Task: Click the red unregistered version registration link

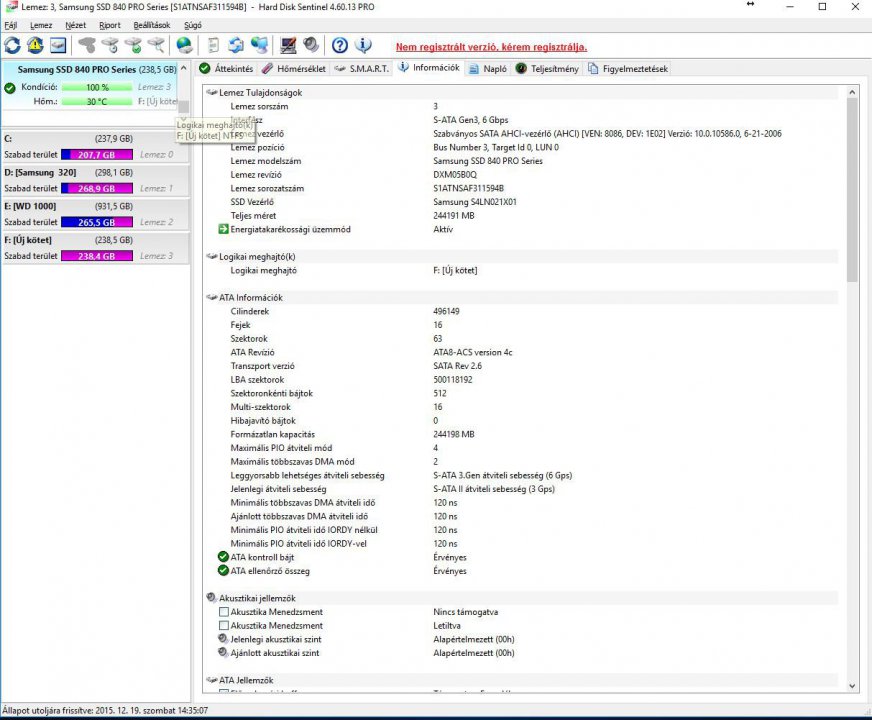Action: (x=491, y=47)
